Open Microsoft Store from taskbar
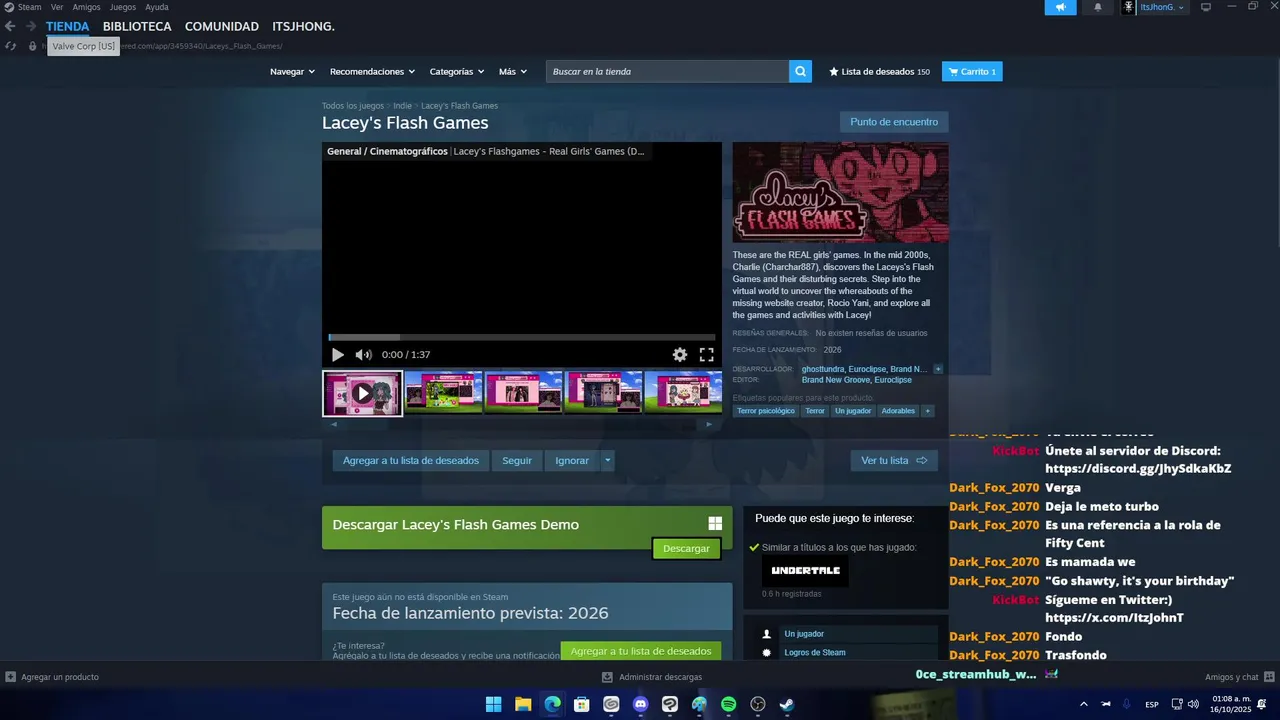Image resolution: width=1280 pixels, height=720 pixels. click(x=582, y=704)
